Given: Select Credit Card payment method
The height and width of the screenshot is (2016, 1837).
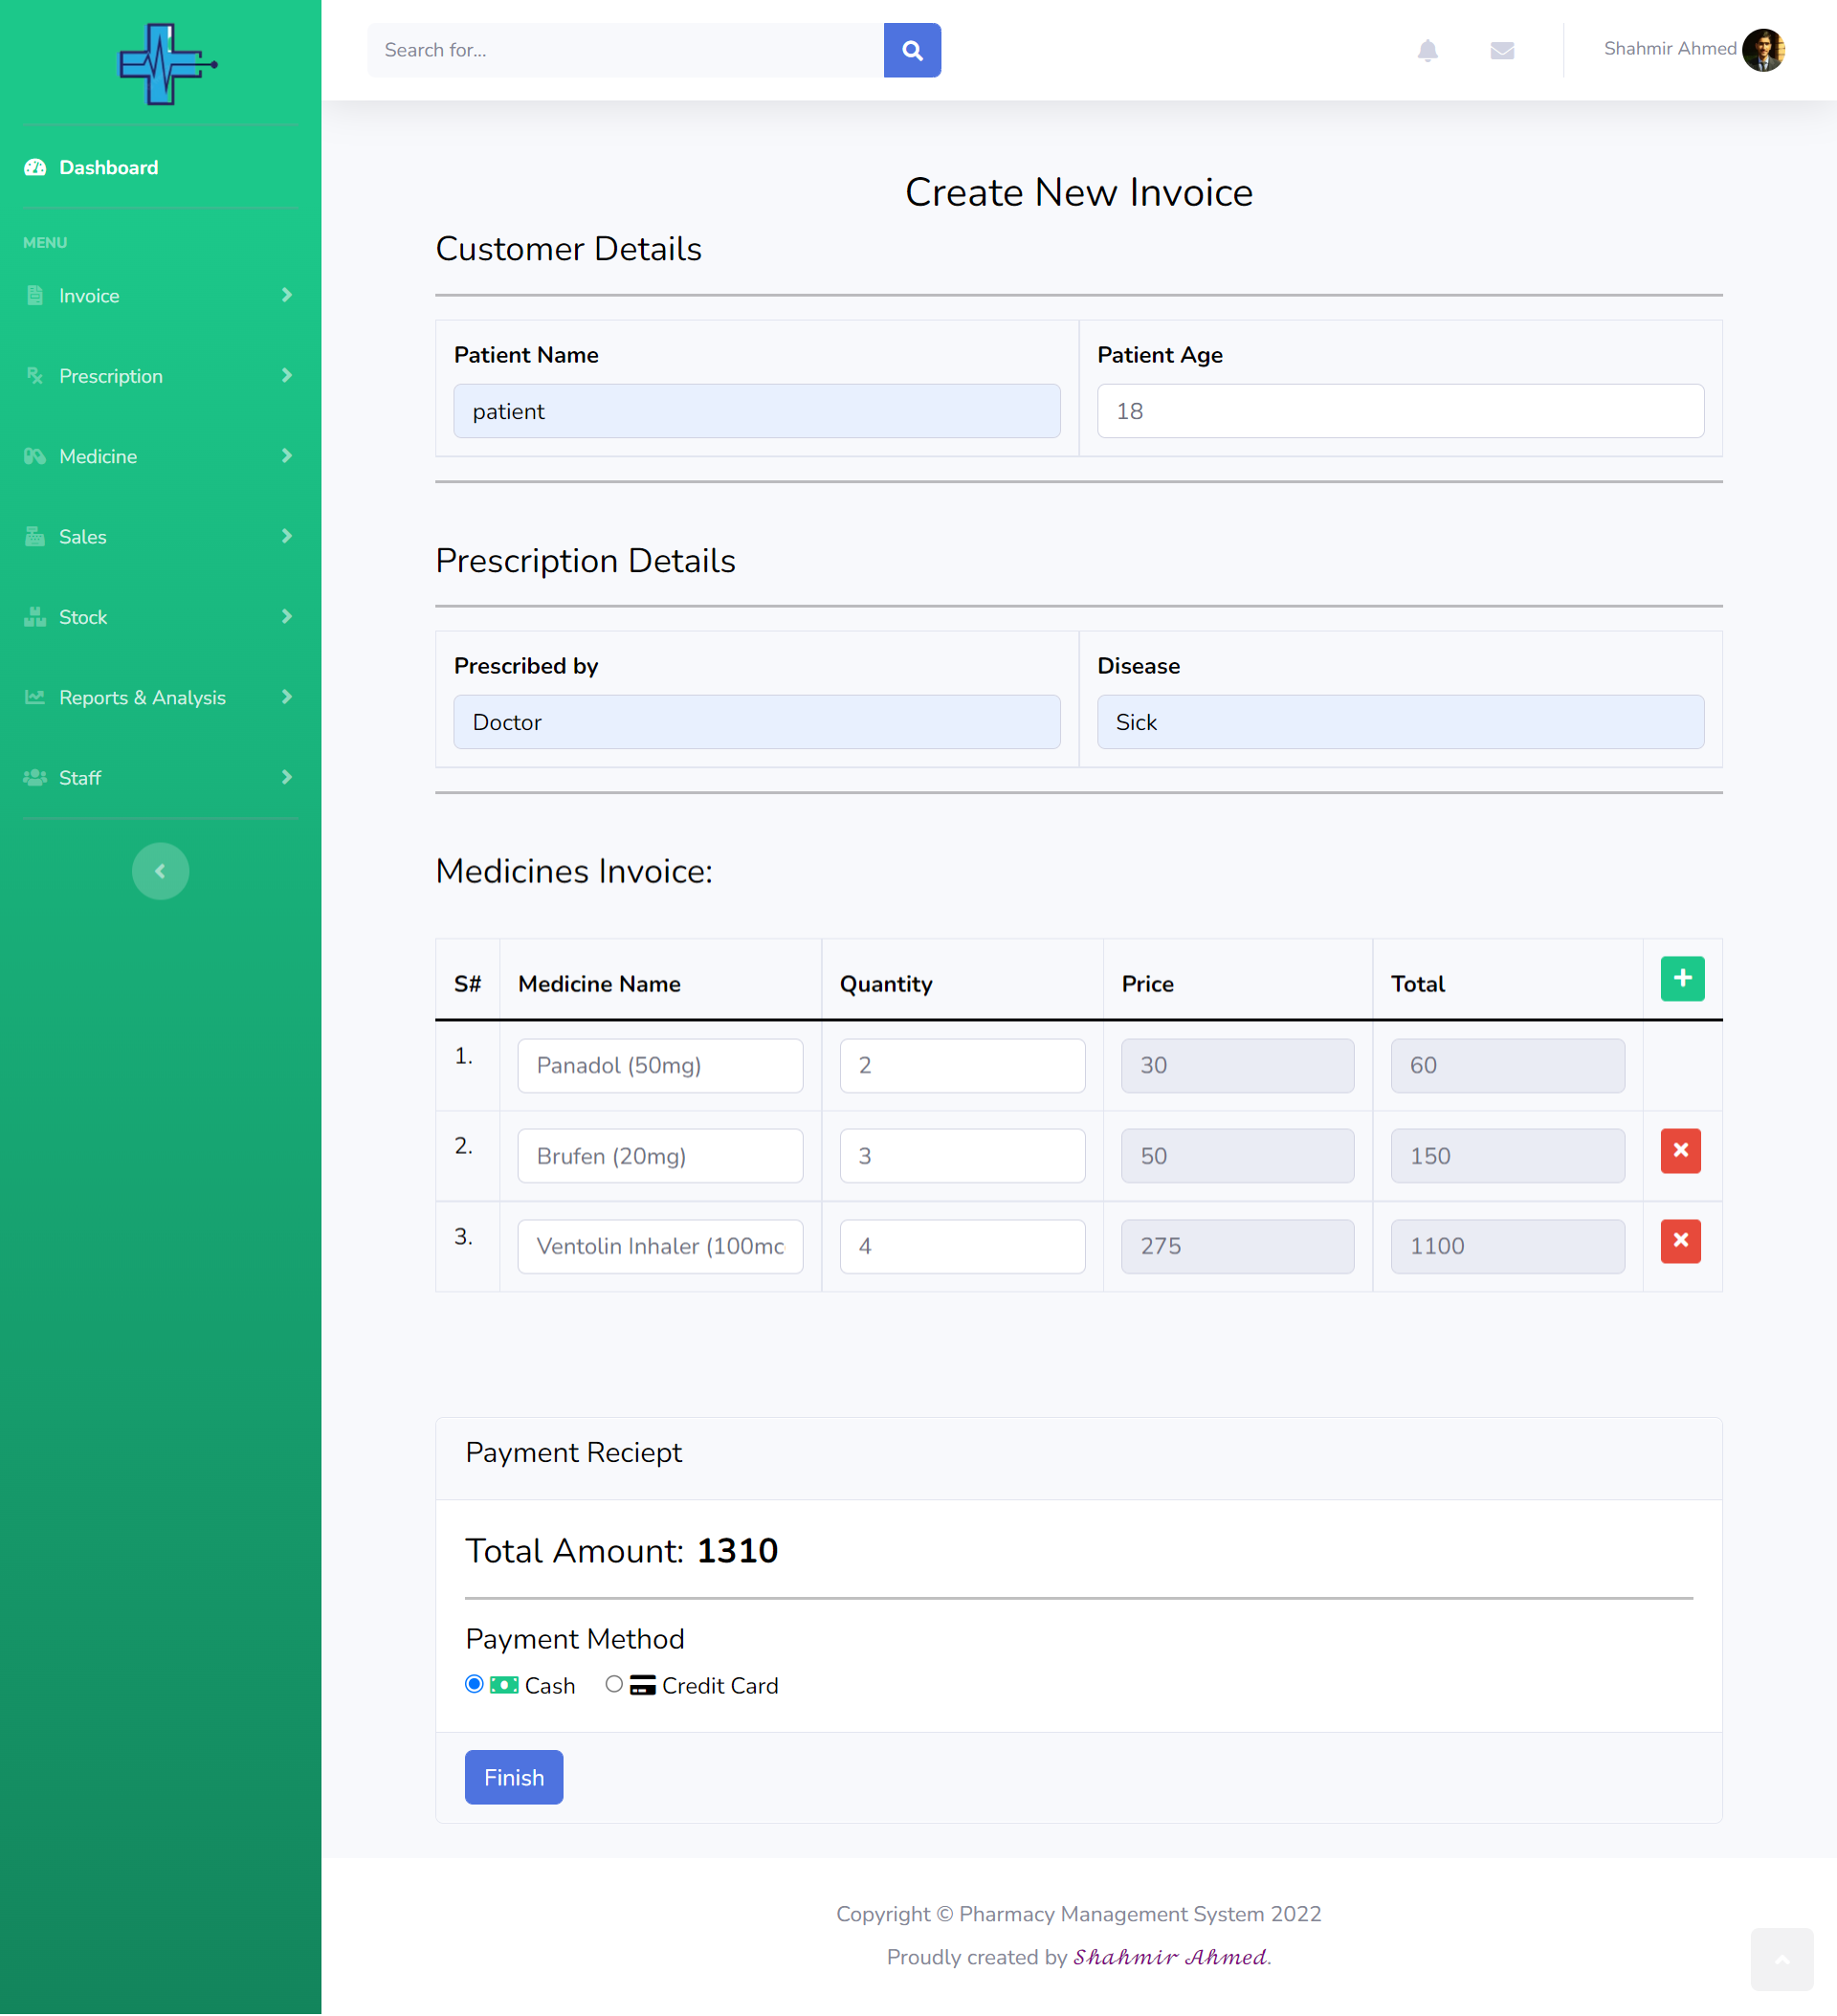Looking at the screenshot, I should click(614, 1684).
